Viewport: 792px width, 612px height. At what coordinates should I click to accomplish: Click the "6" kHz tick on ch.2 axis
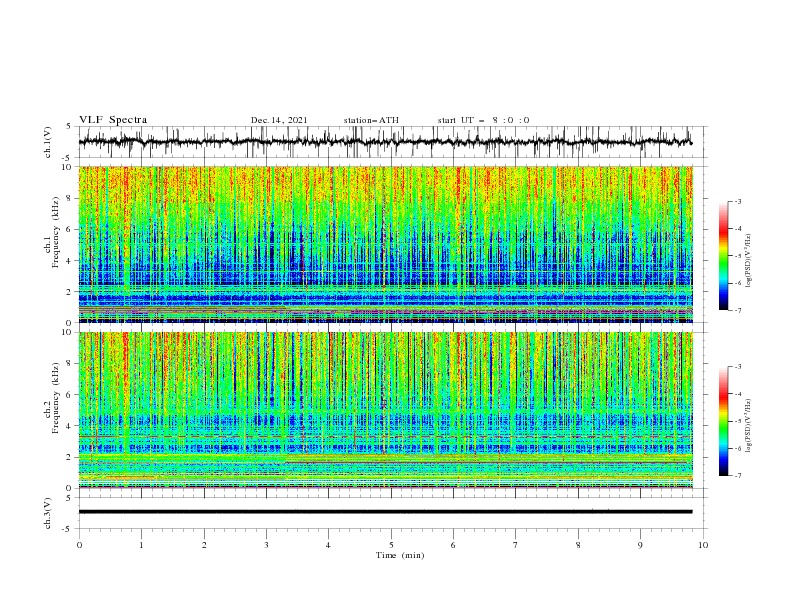[x=71, y=395]
